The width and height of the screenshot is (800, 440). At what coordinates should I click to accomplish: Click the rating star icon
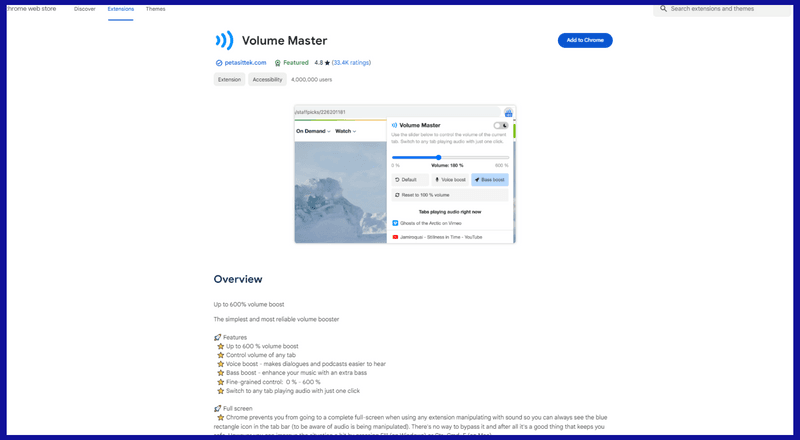click(327, 62)
